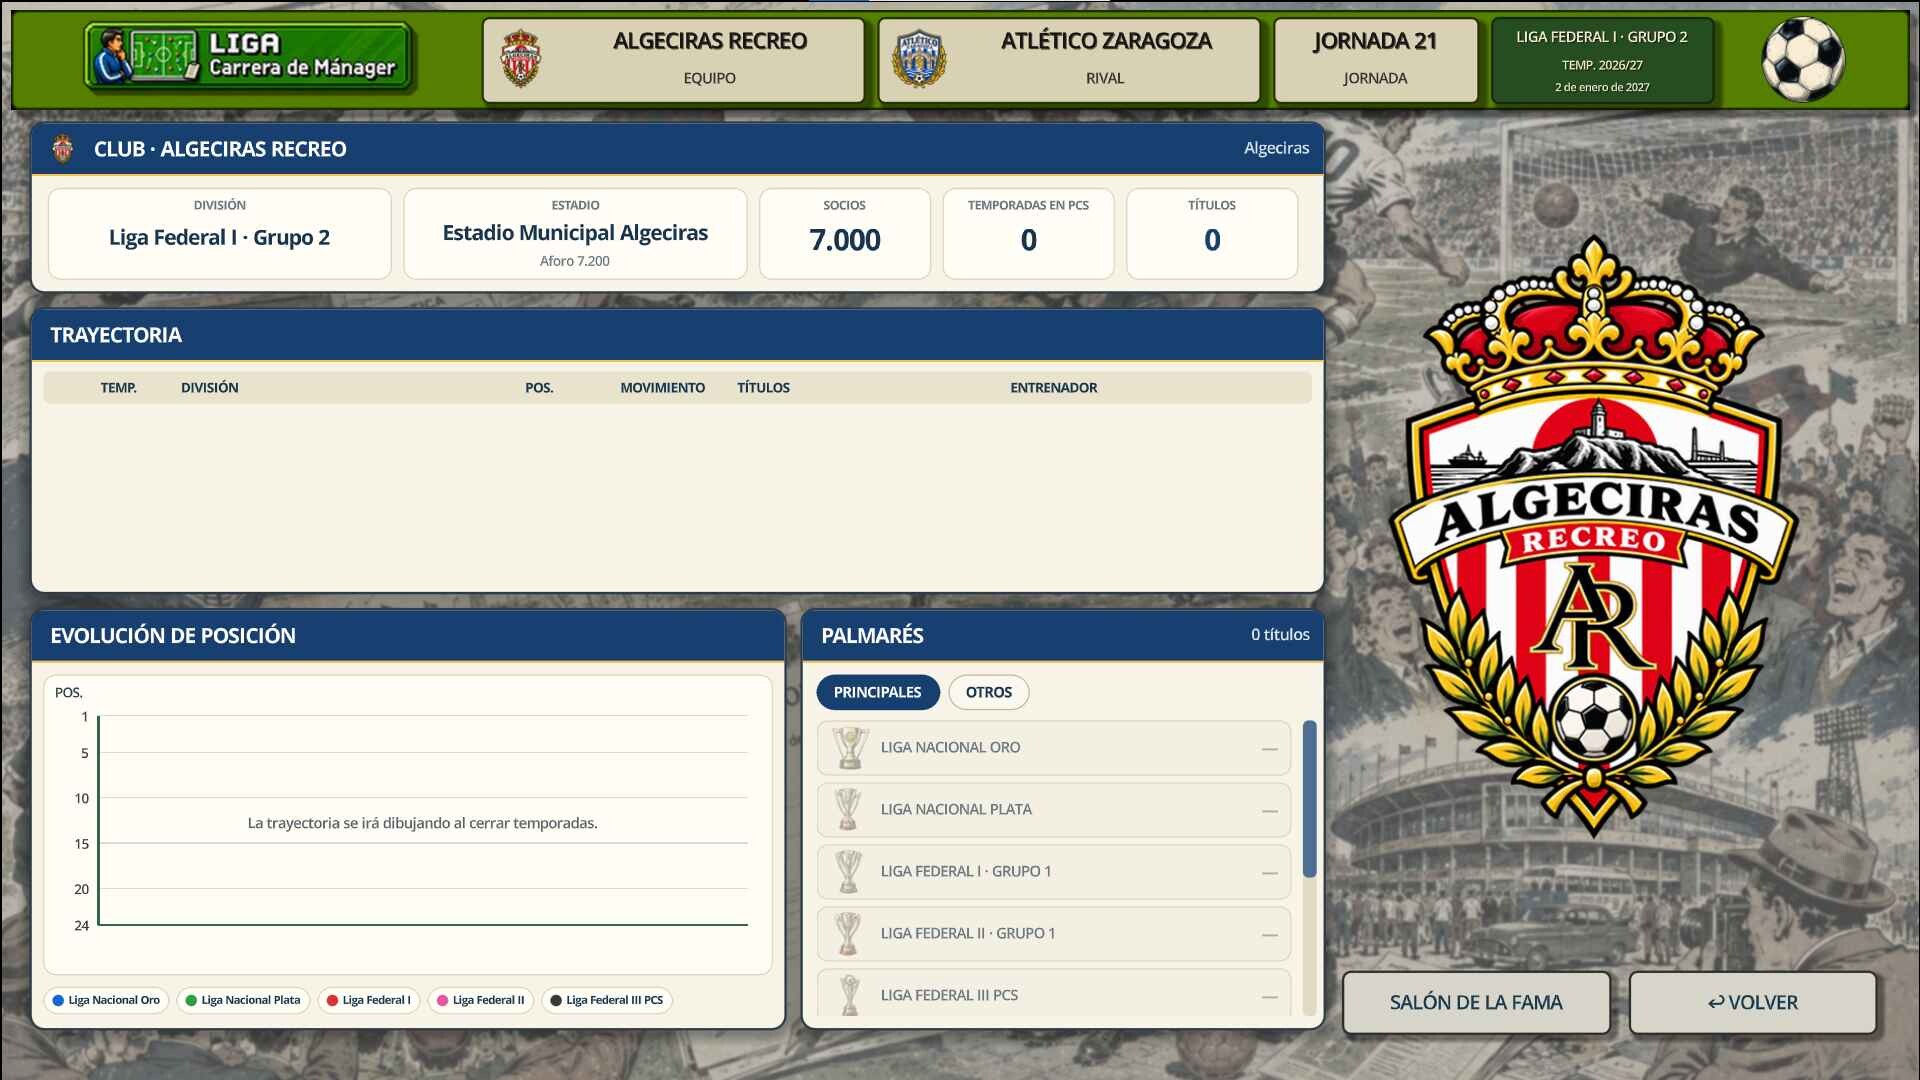This screenshot has width=1920, height=1080.
Task: Click trophy icon for Liga Federal II Grupo 1
Action: tap(849, 934)
